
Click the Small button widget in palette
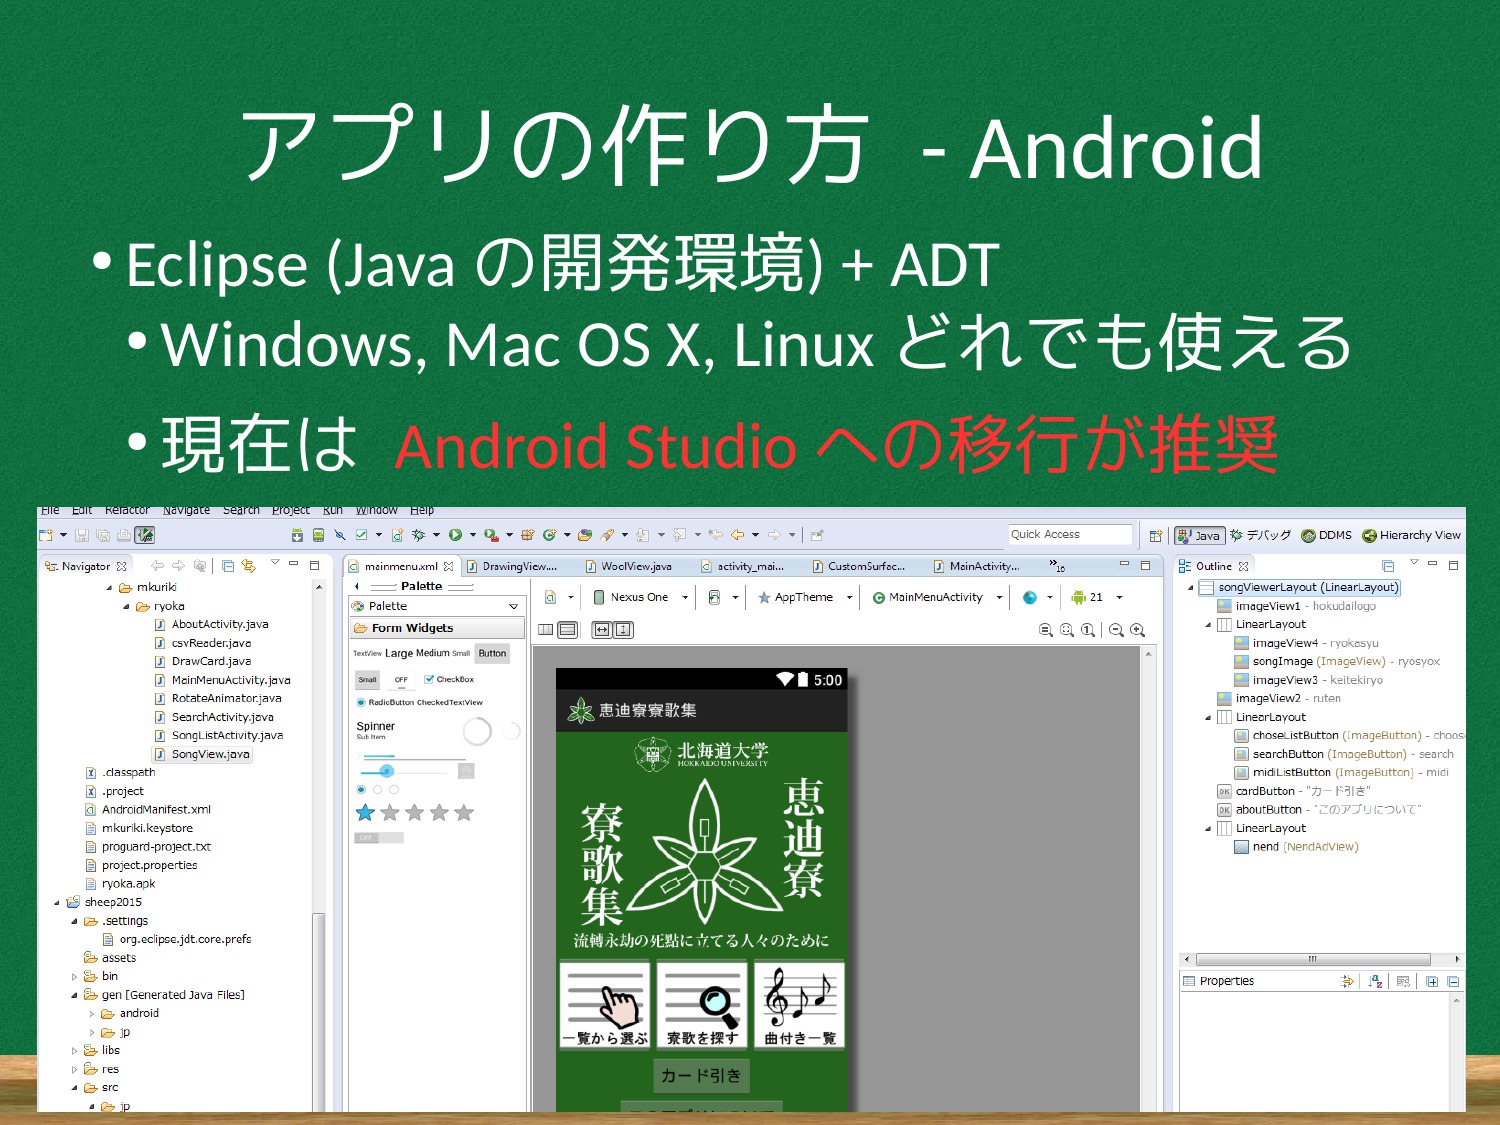[368, 680]
